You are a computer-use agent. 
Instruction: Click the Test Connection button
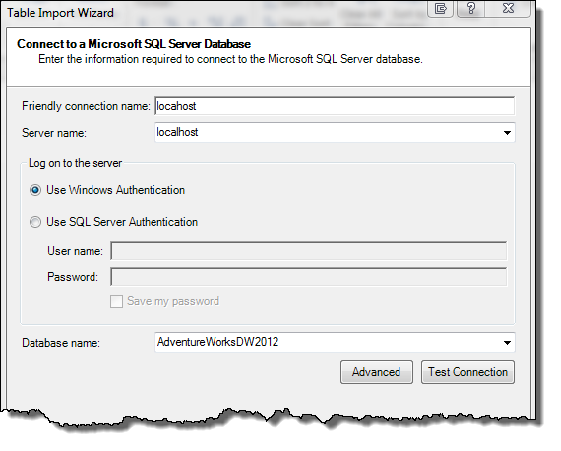click(468, 372)
